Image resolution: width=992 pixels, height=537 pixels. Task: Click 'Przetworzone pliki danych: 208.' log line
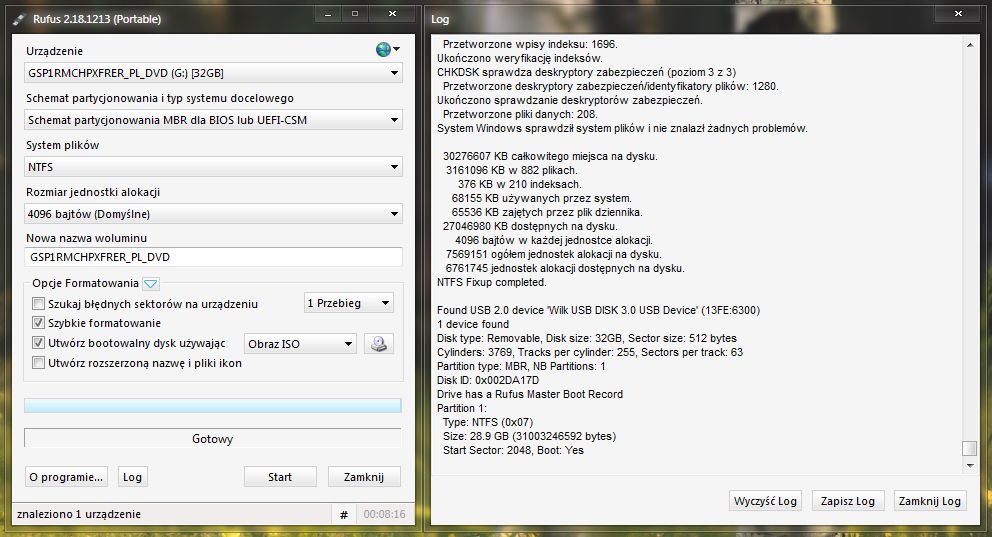[x=520, y=114]
